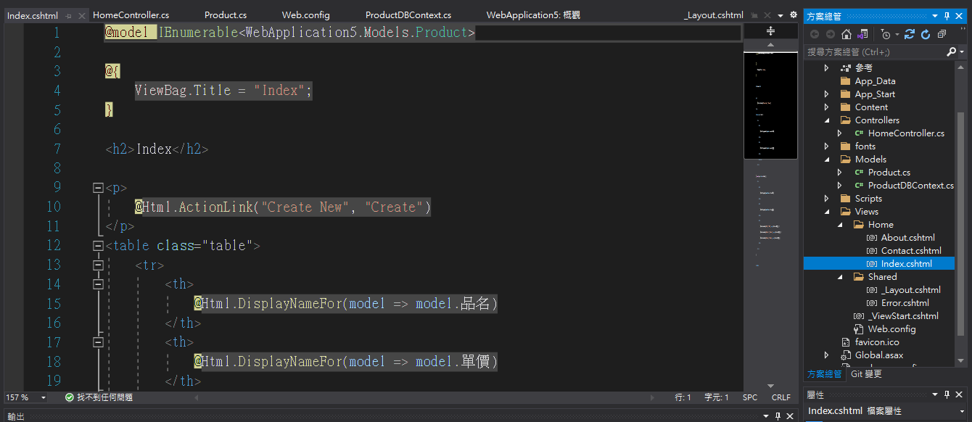Expand the Content folder node

826,107
